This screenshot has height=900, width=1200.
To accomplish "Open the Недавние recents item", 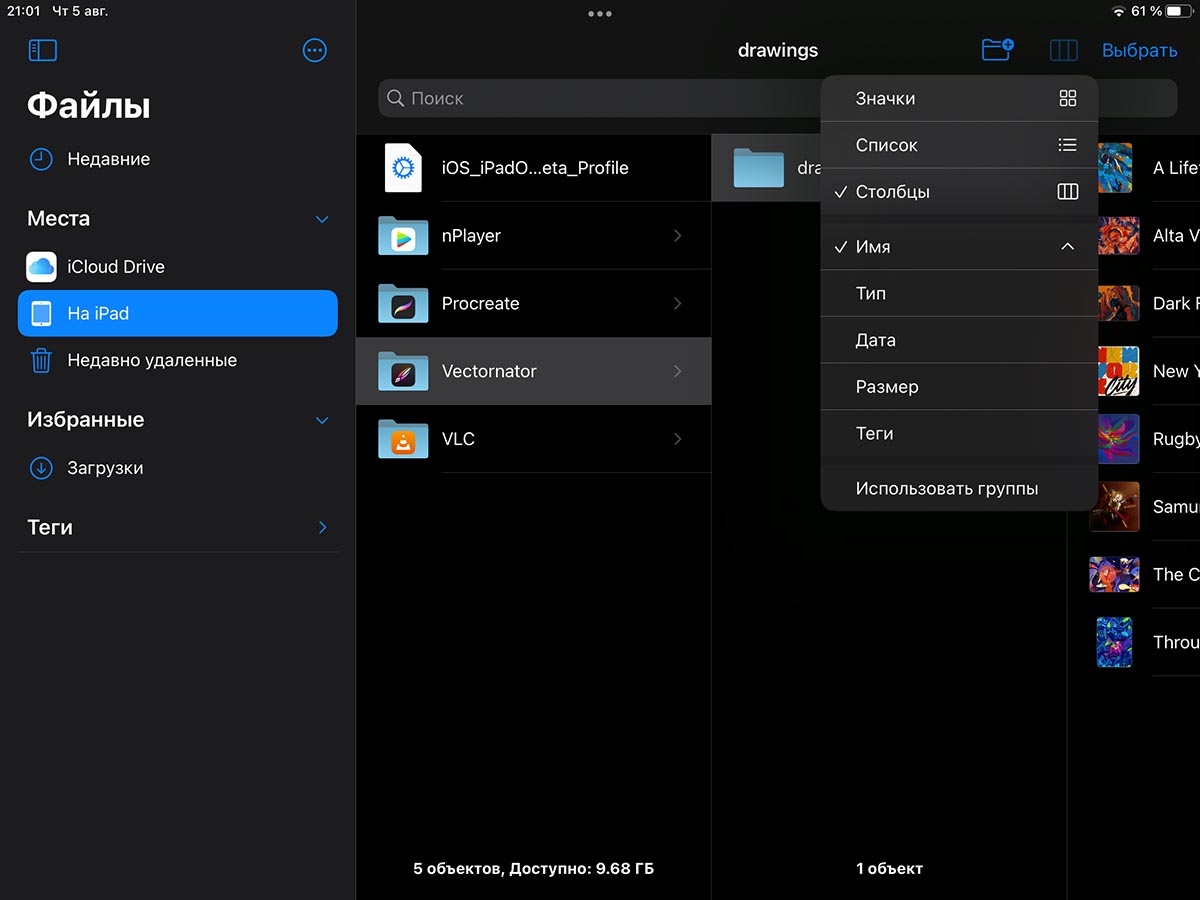I will pos(108,159).
